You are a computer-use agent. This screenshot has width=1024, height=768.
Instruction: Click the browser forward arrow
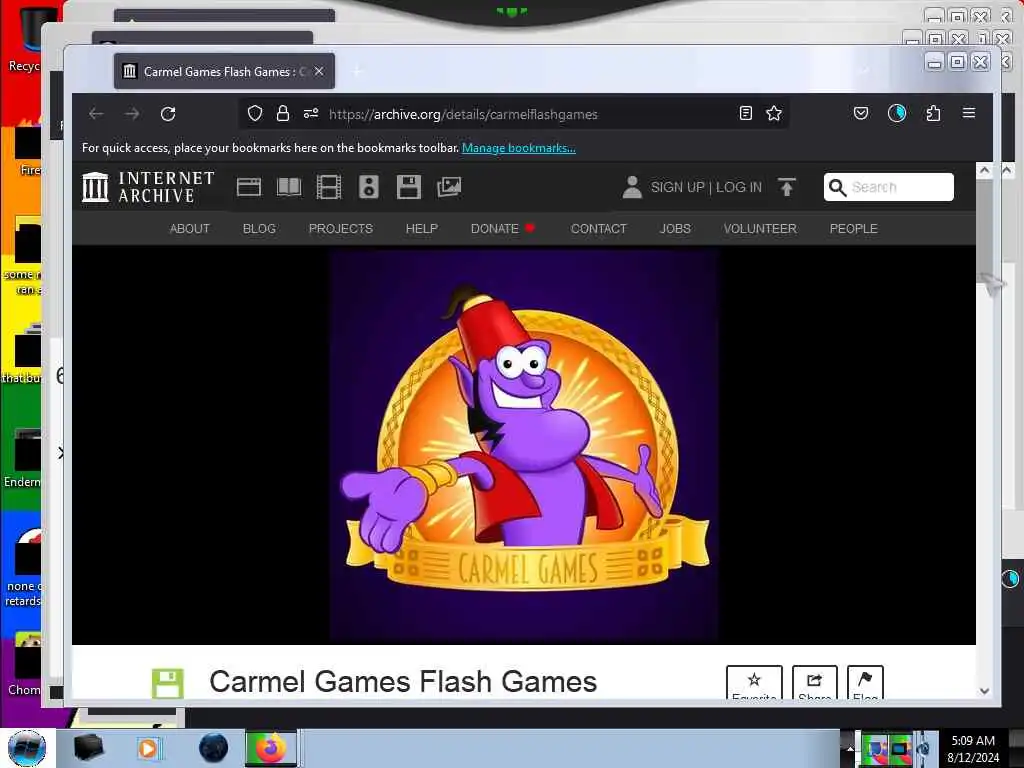(x=132, y=114)
